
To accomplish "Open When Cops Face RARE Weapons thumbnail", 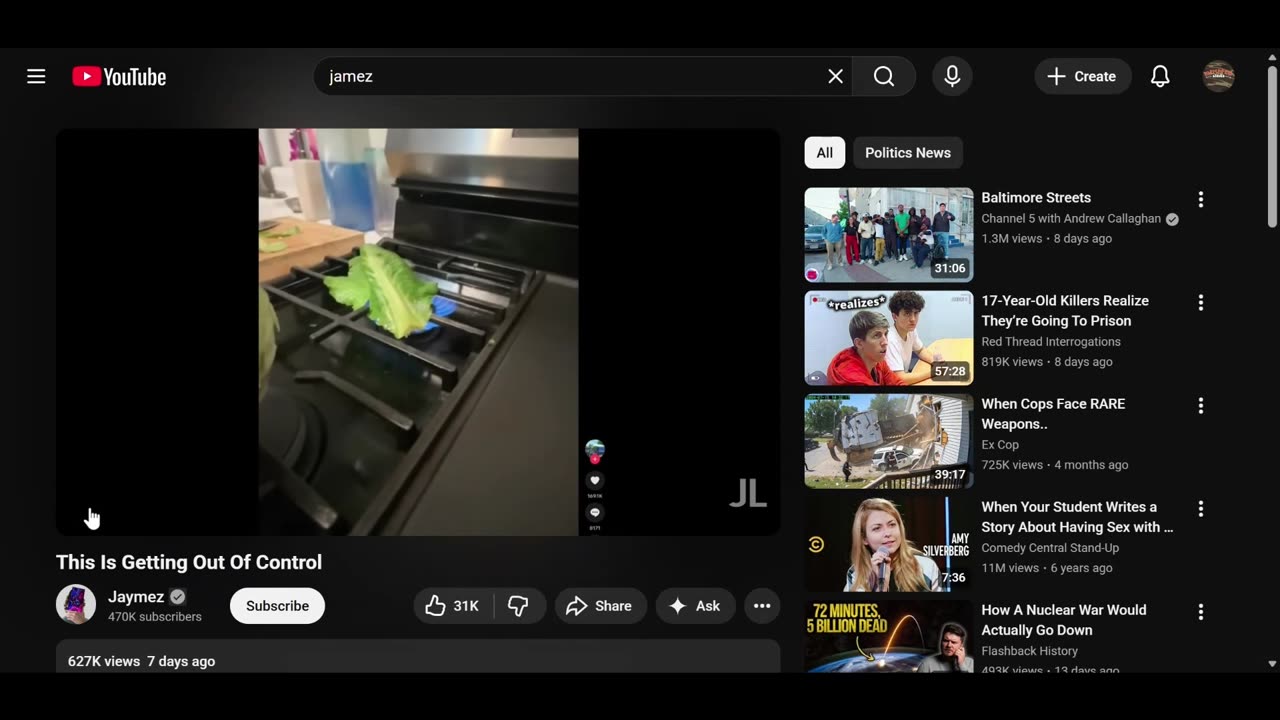I will tap(889, 441).
